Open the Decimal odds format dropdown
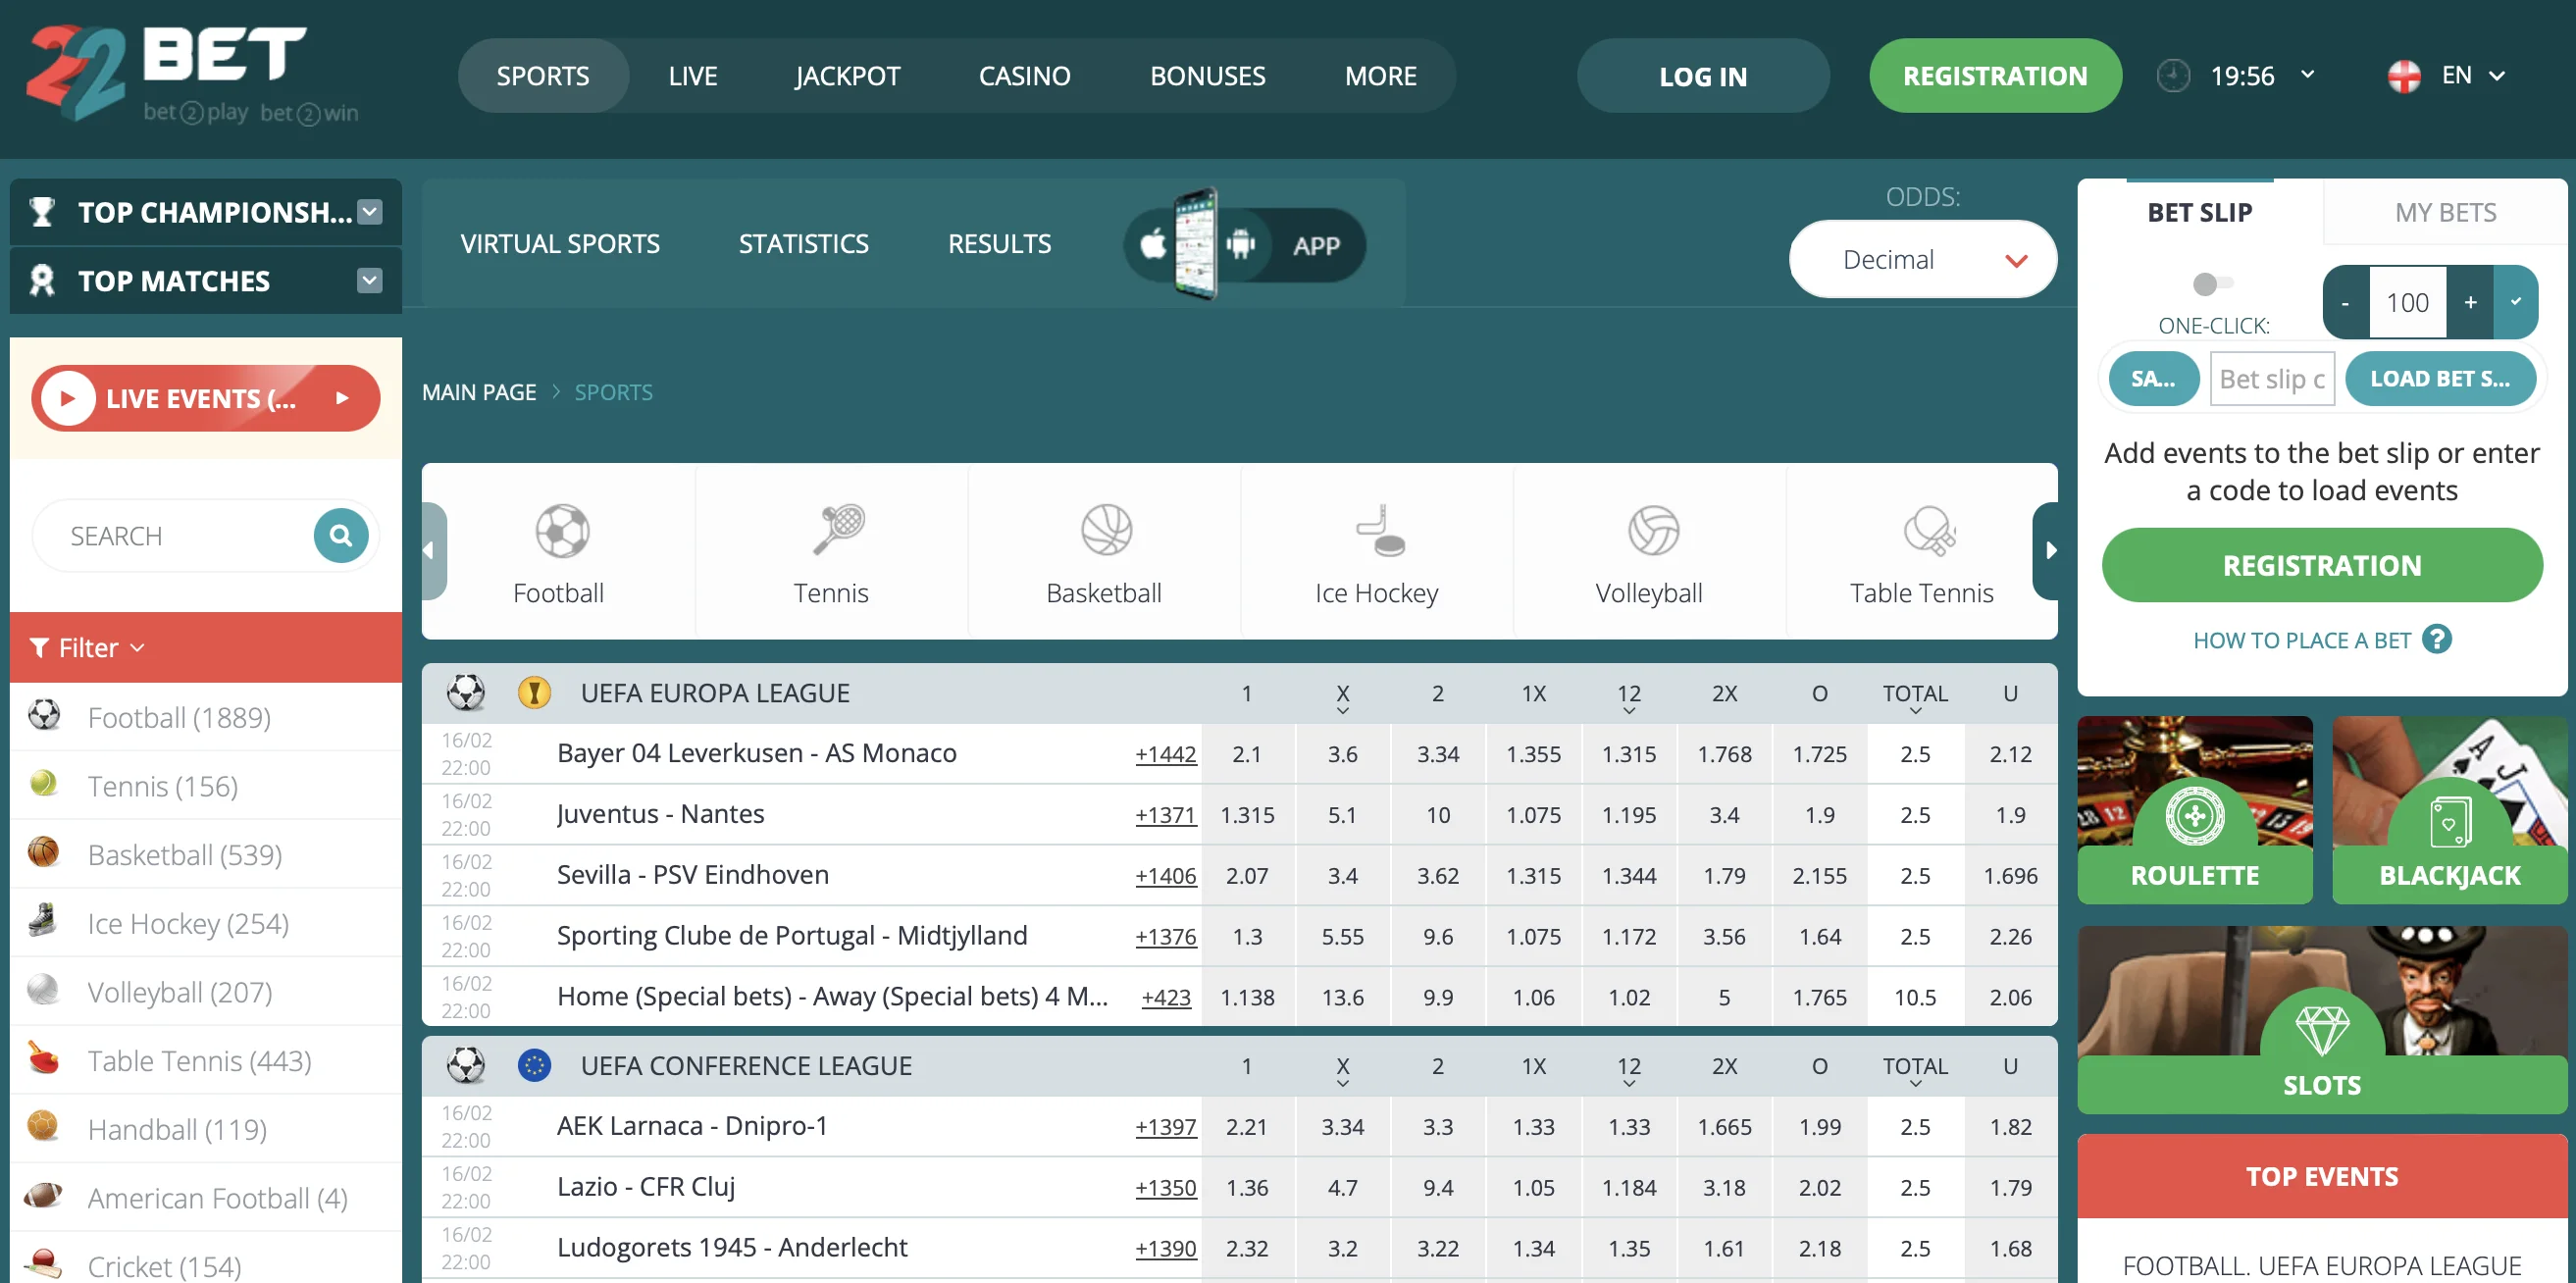This screenshot has height=1283, width=2576. [1922, 260]
